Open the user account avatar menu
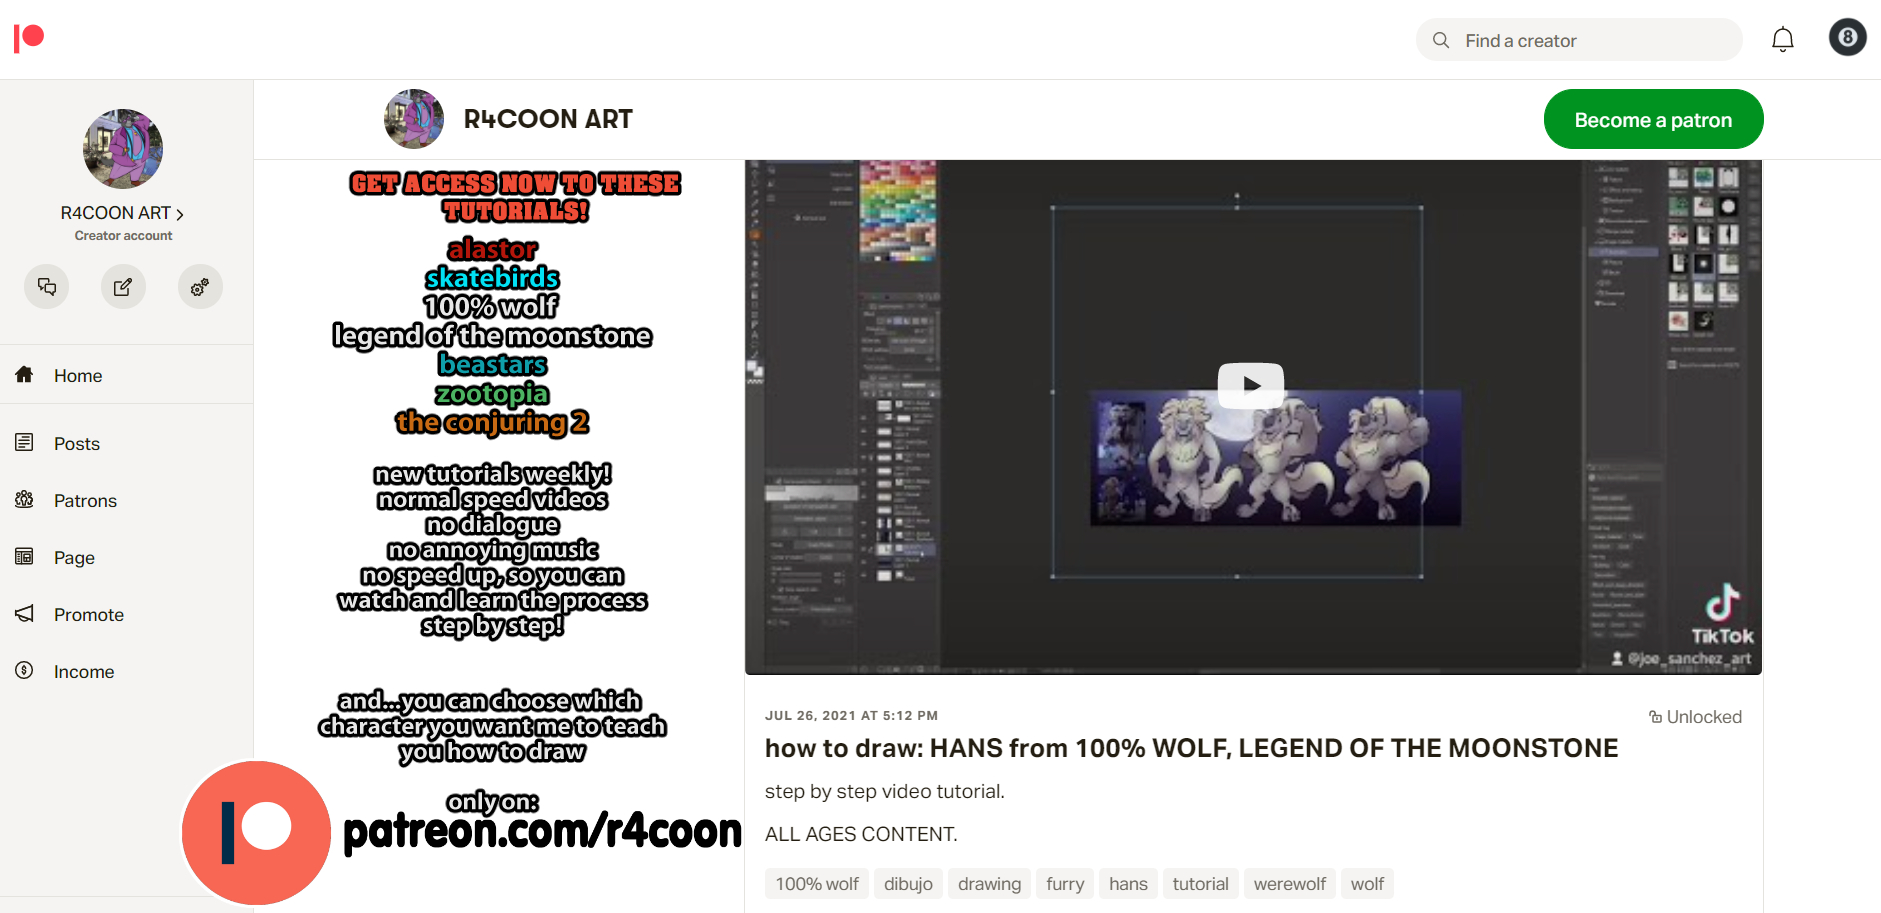The width and height of the screenshot is (1881, 913). click(1847, 38)
